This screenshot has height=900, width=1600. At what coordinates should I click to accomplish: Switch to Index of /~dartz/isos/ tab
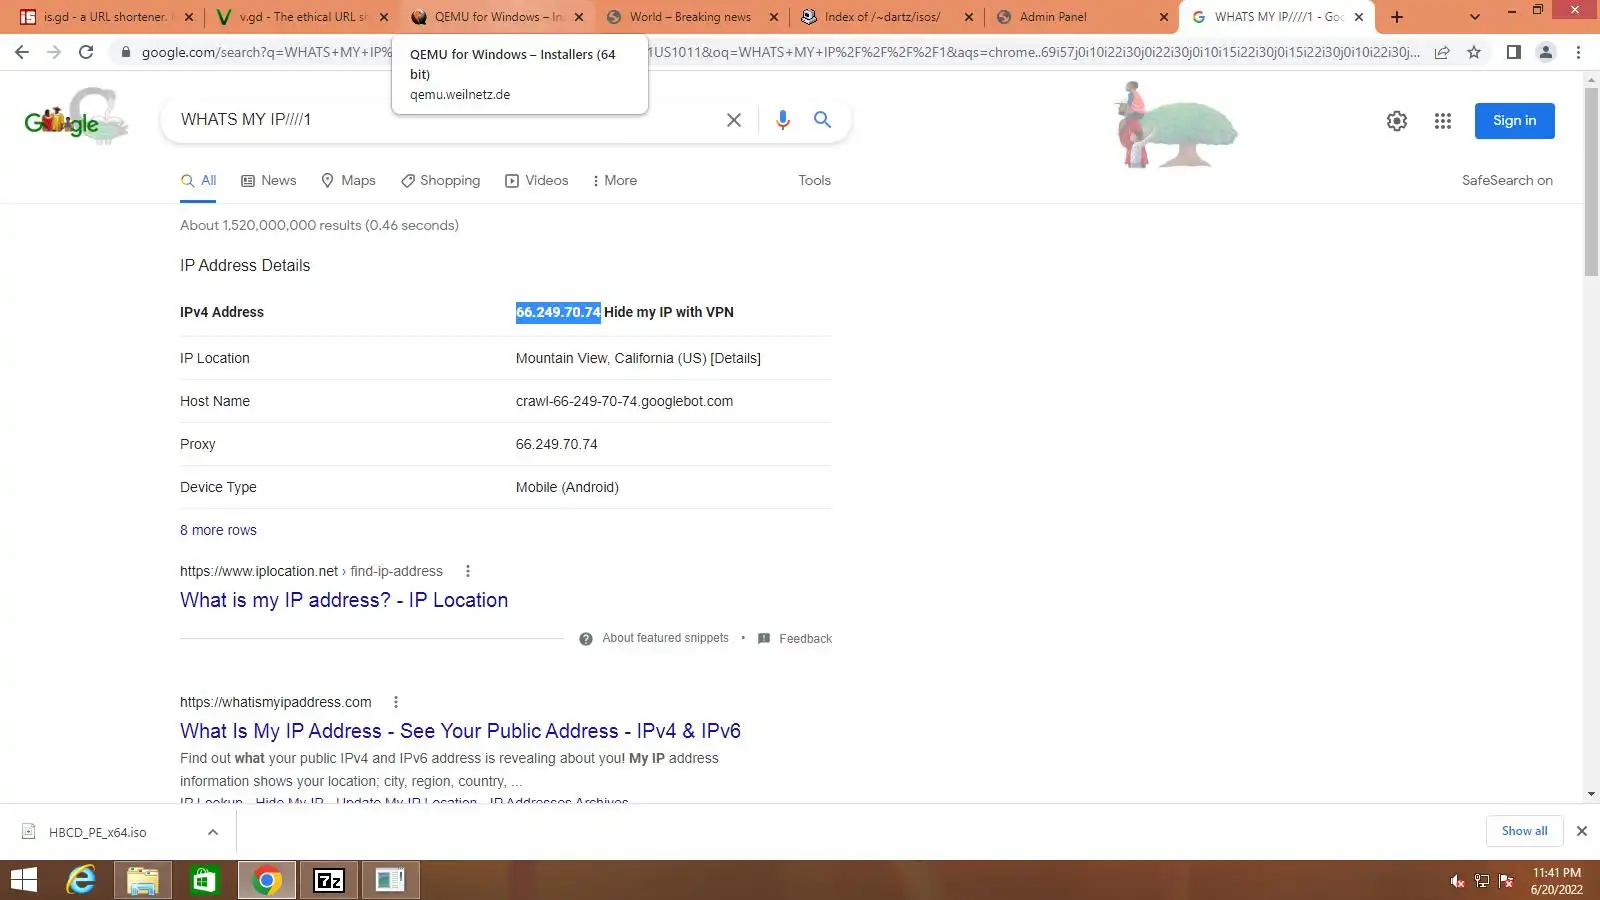885,17
